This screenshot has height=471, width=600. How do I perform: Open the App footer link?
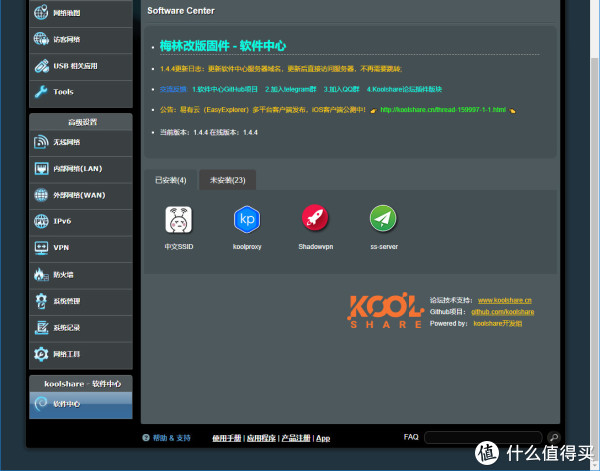pos(323,438)
